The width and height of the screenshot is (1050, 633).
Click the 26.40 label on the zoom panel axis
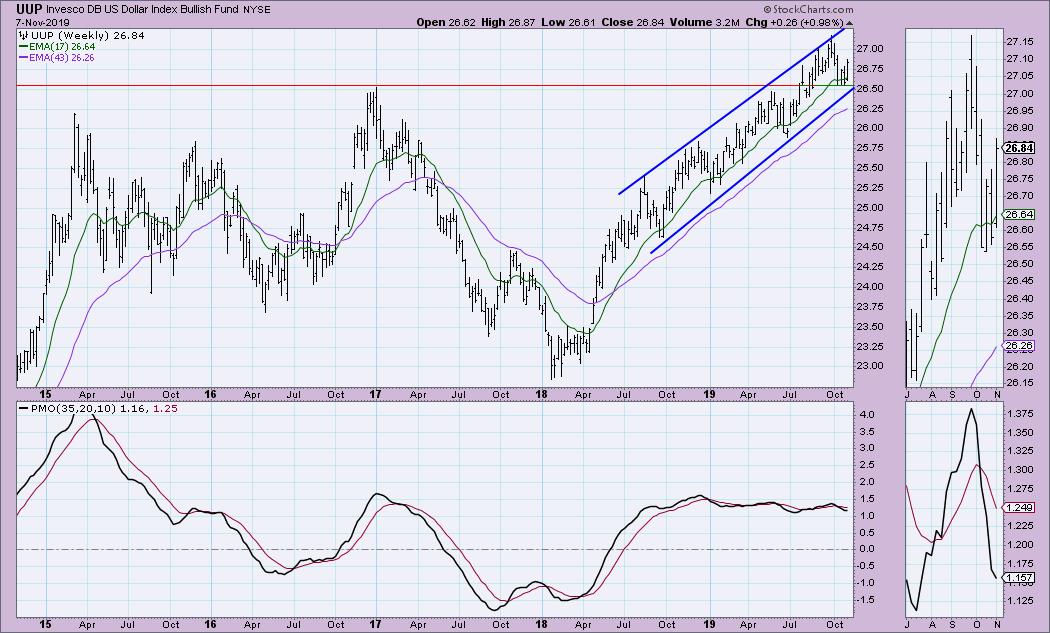click(1019, 298)
